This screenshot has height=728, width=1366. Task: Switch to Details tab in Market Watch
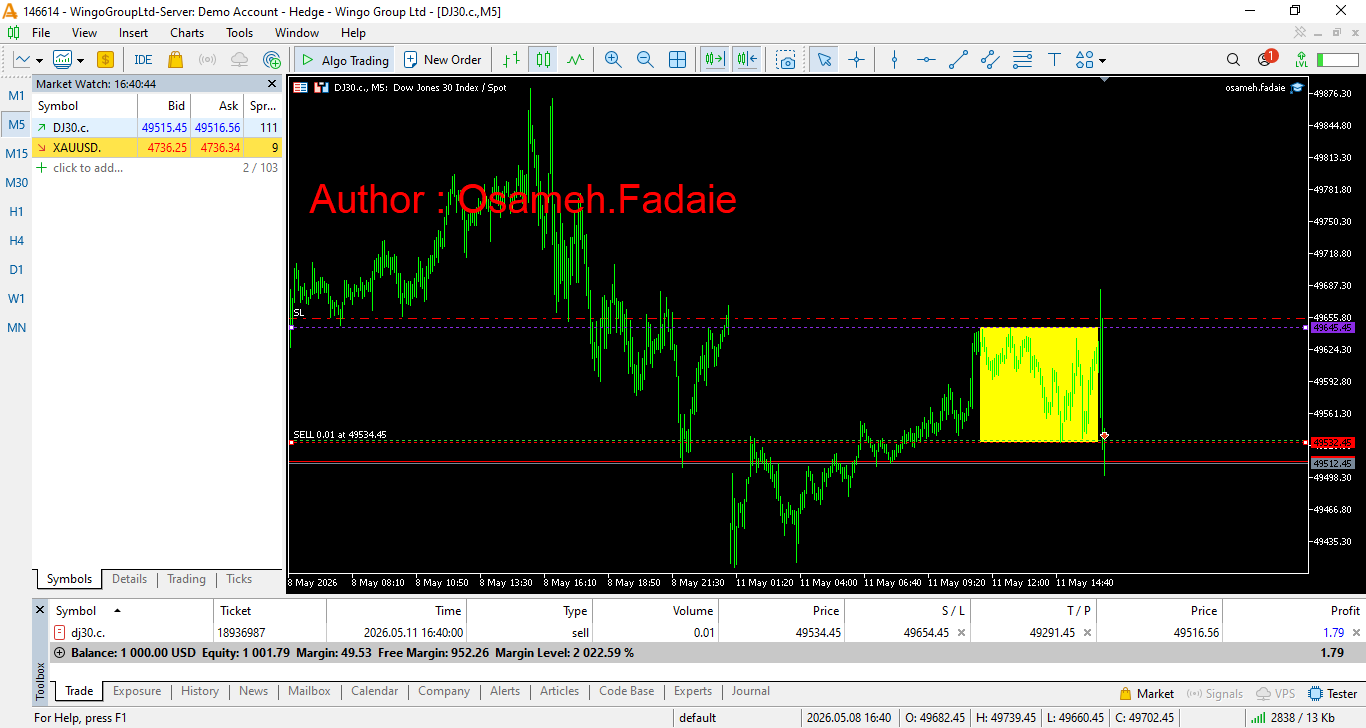coord(129,579)
